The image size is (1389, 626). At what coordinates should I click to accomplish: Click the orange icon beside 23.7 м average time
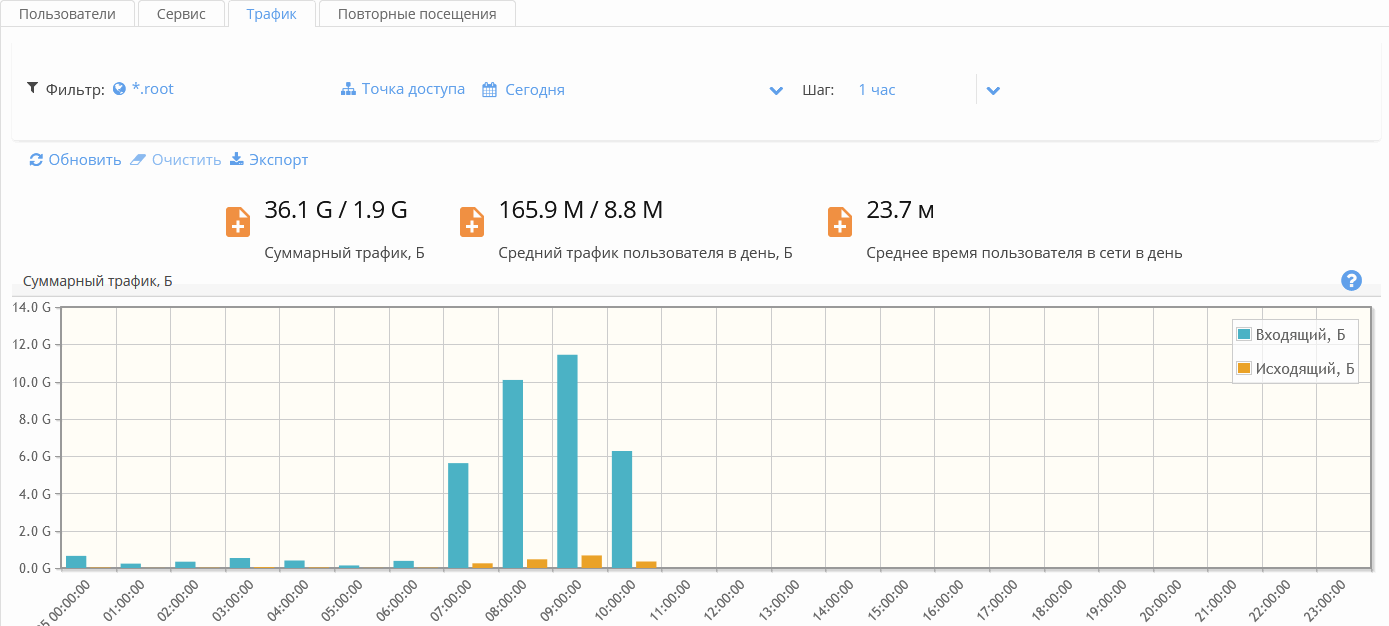[x=840, y=221]
